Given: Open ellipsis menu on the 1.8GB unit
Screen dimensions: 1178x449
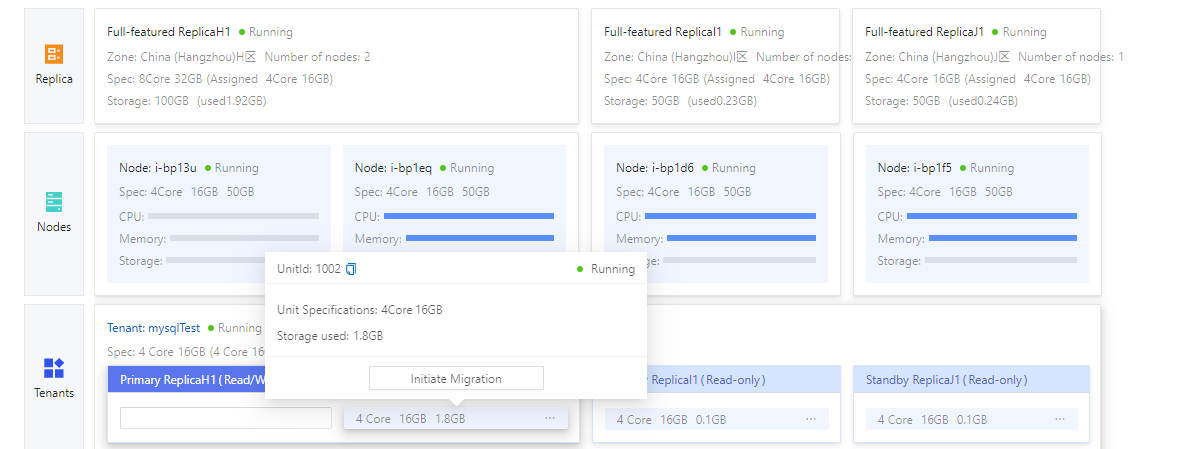Looking at the screenshot, I should (x=550, y=418).
